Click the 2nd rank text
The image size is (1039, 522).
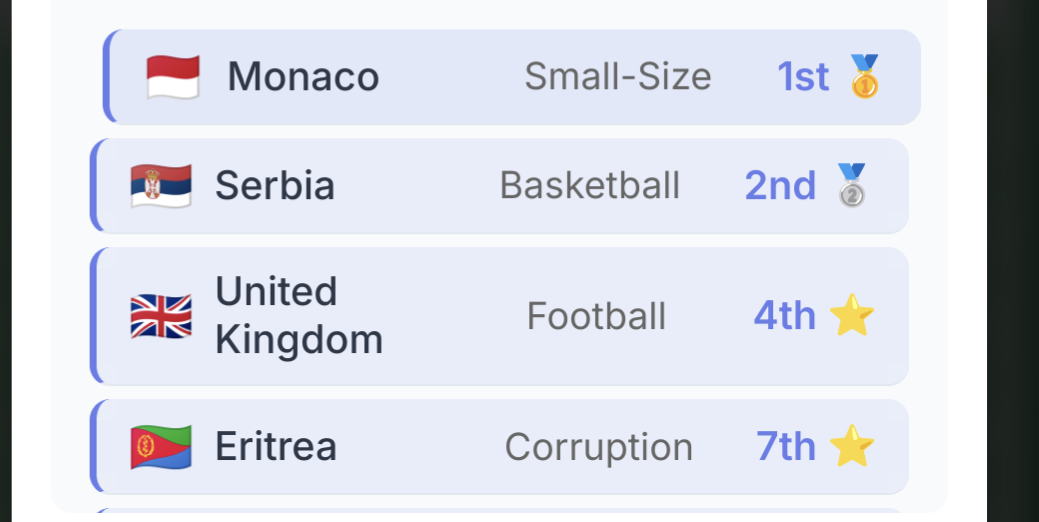pos(780,186)
